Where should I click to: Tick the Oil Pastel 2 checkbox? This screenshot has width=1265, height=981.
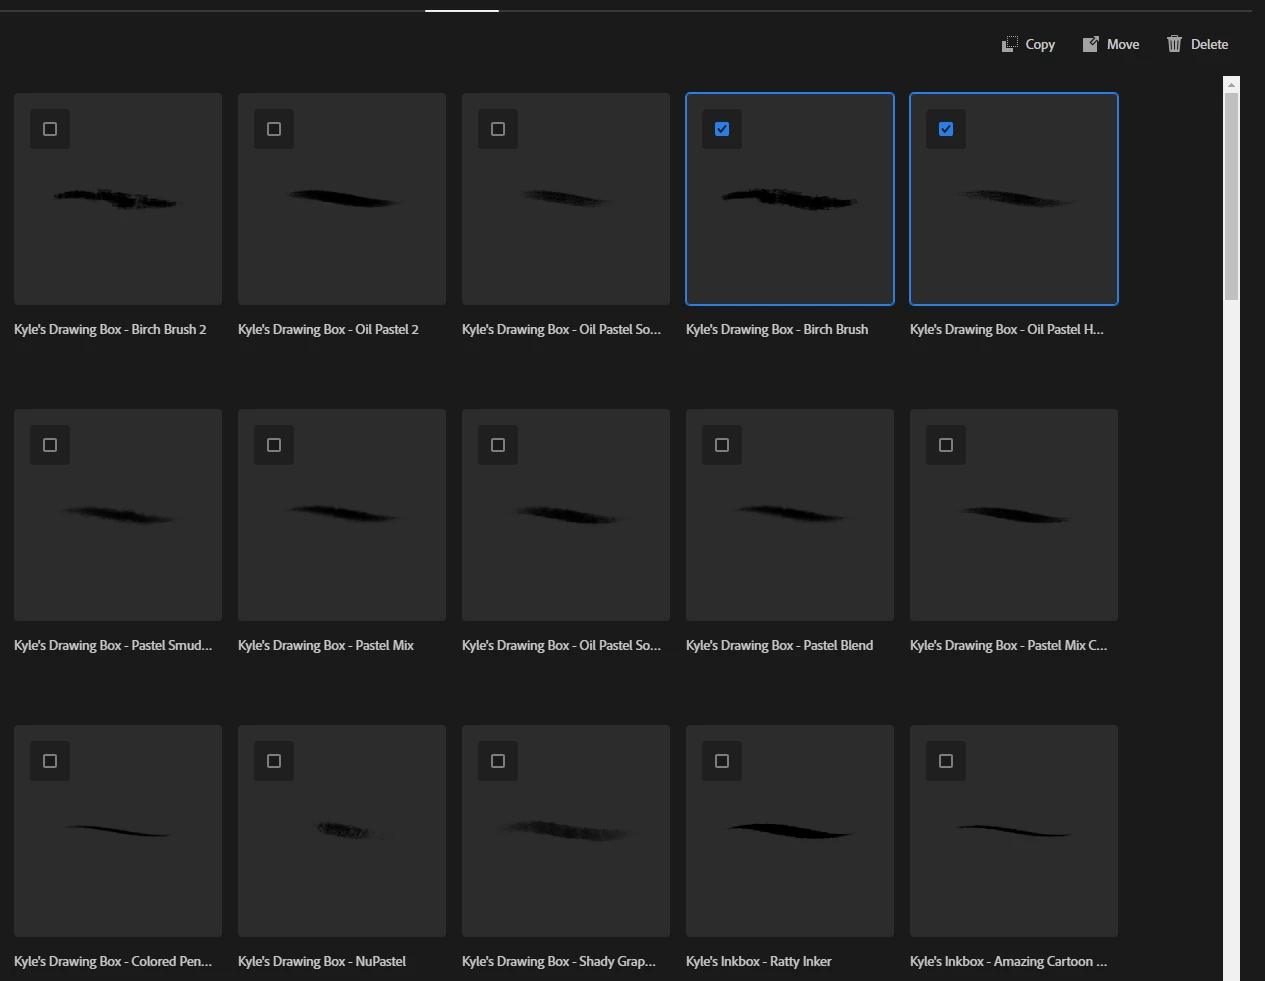[x=274, y=129]
